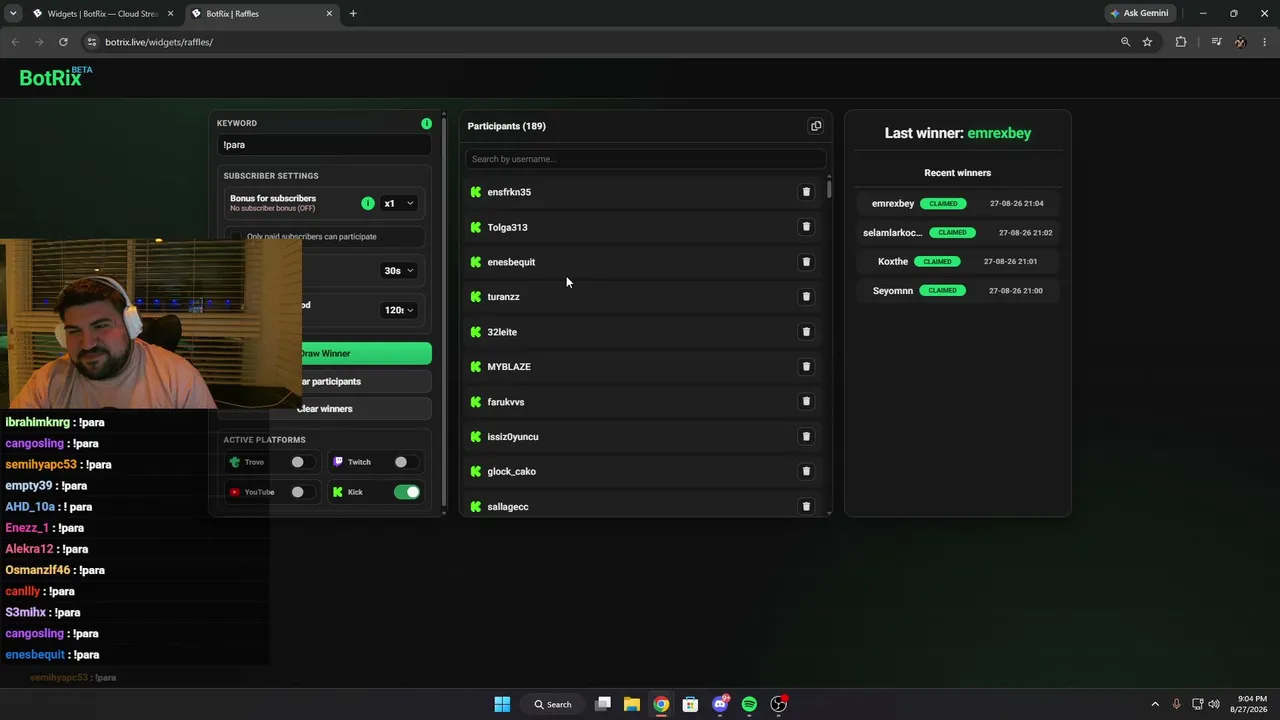Click the Search by username field
The height and width of the screenshot is (720, 1280).
click(x=646, y=159)
